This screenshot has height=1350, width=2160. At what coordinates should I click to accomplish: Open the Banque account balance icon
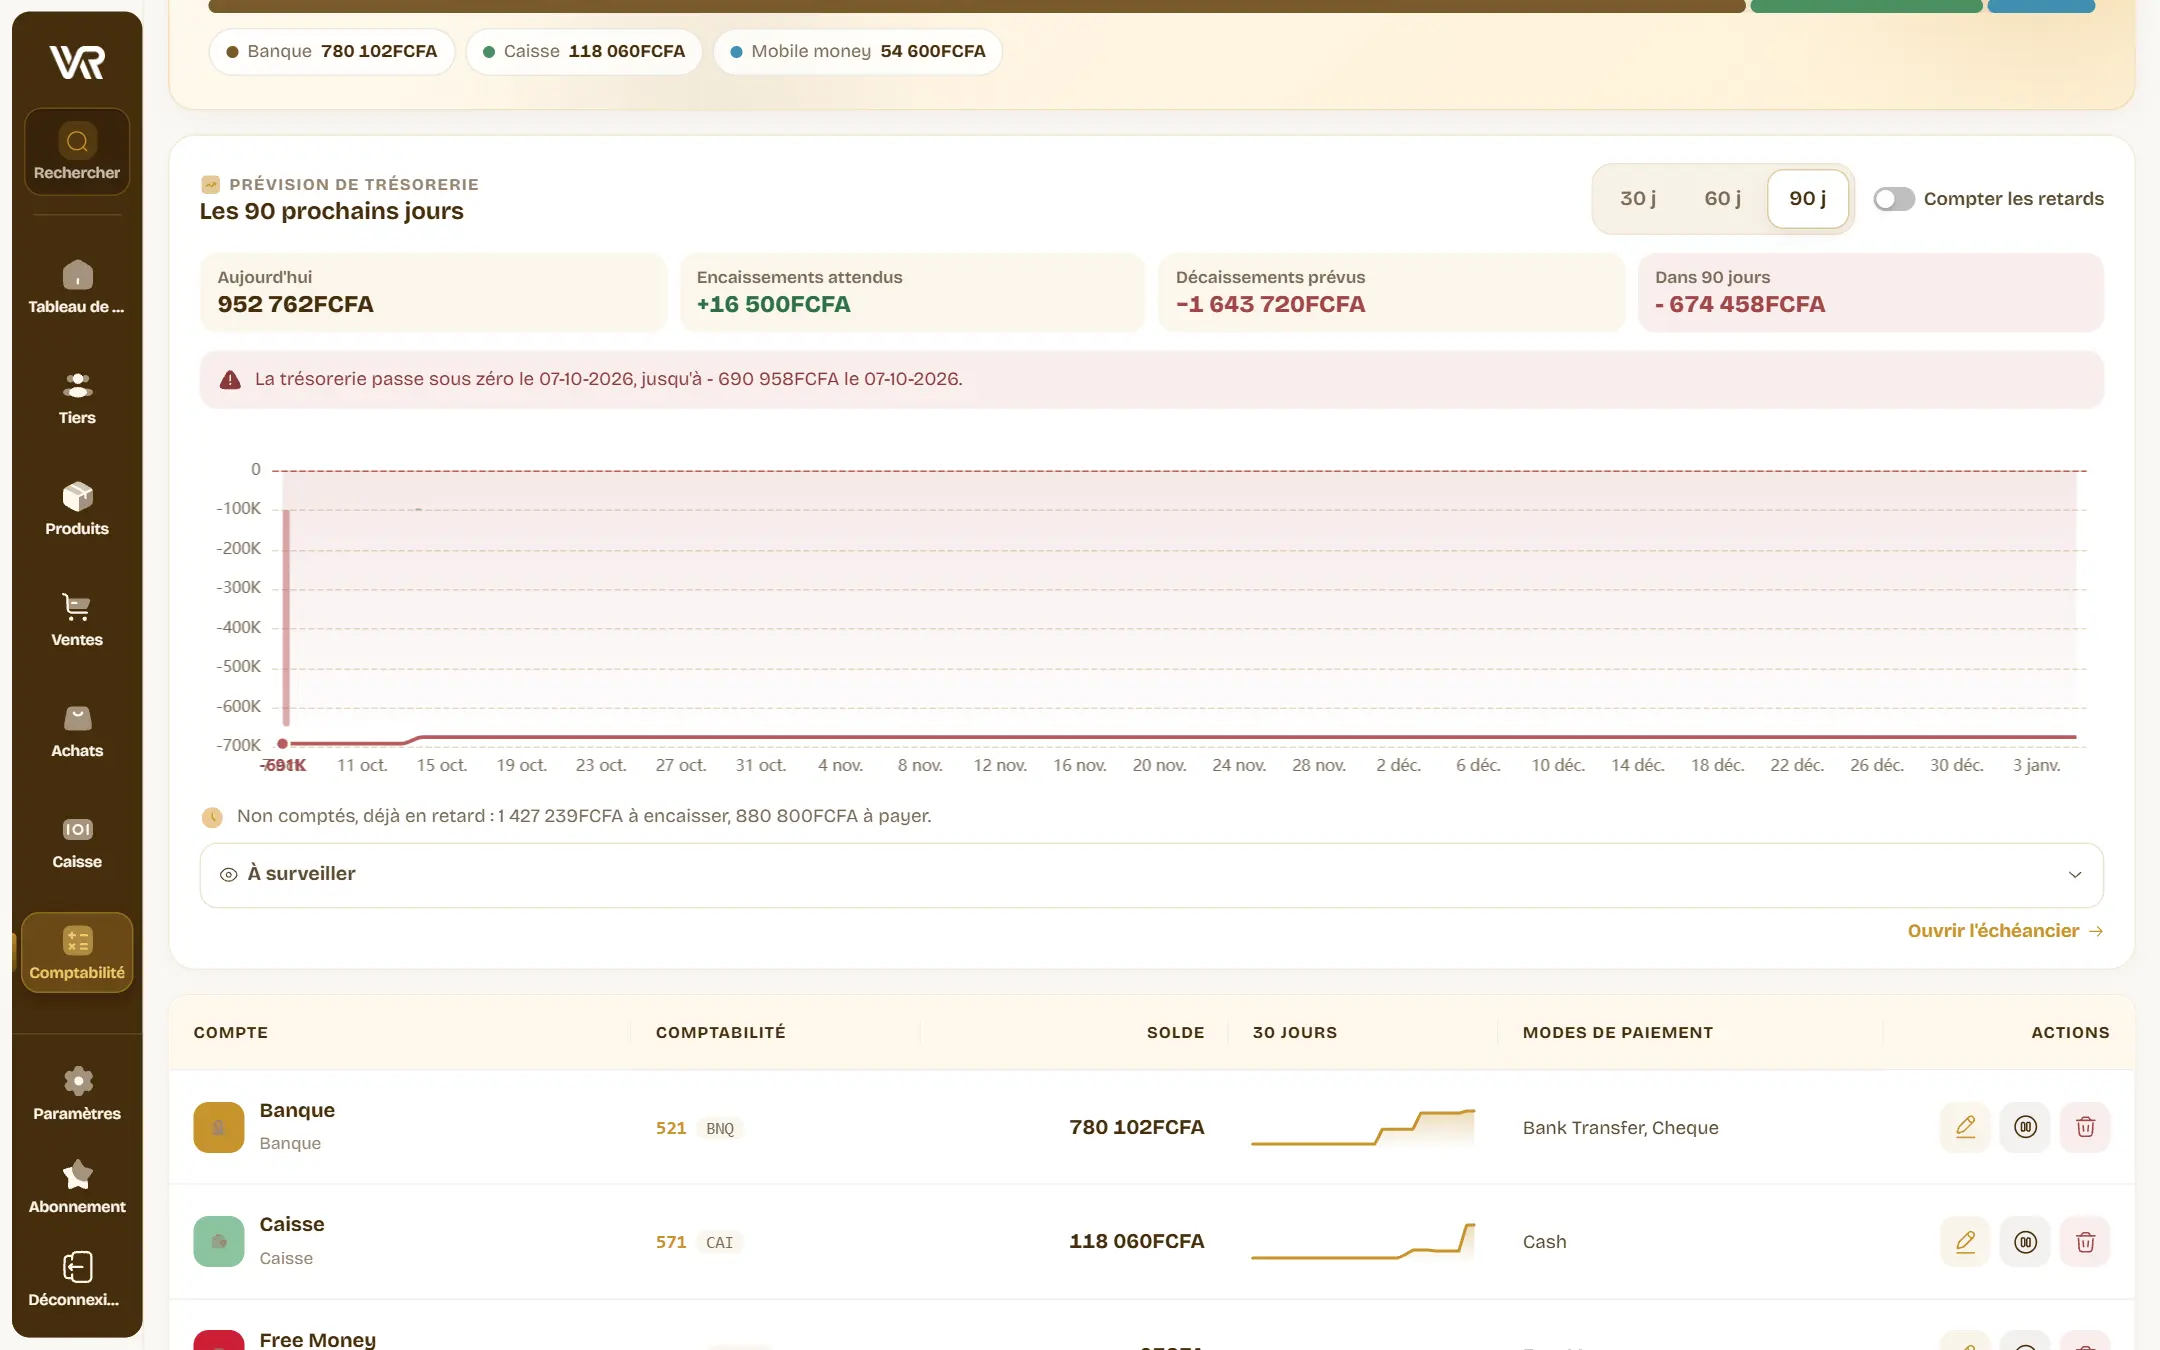[2025, 1127]
